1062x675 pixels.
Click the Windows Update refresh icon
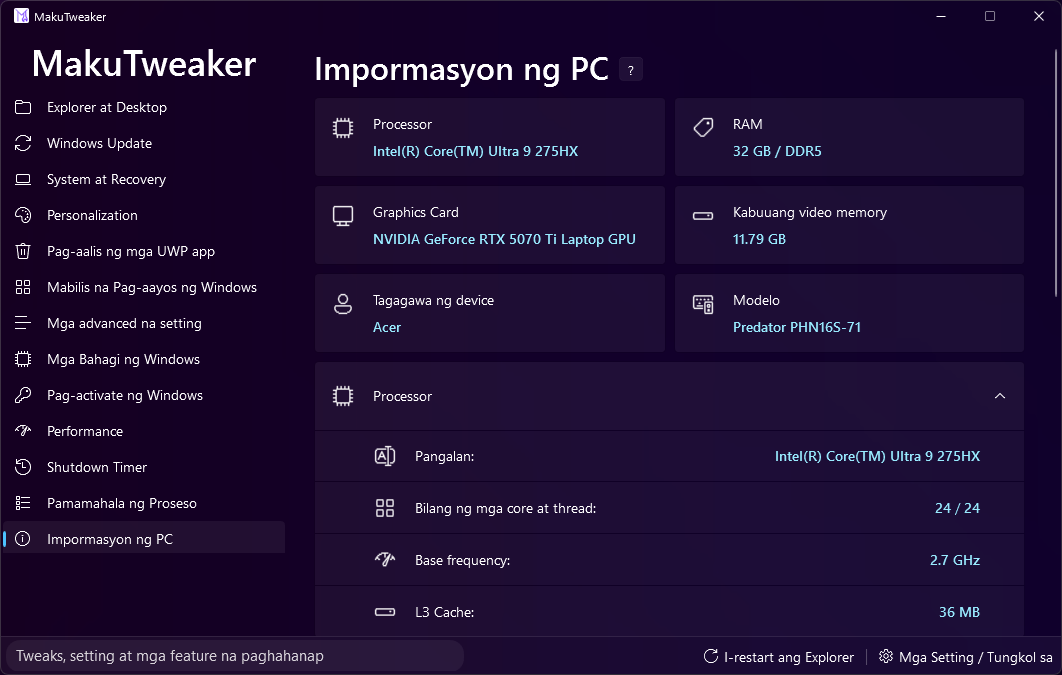click(23, 143)
